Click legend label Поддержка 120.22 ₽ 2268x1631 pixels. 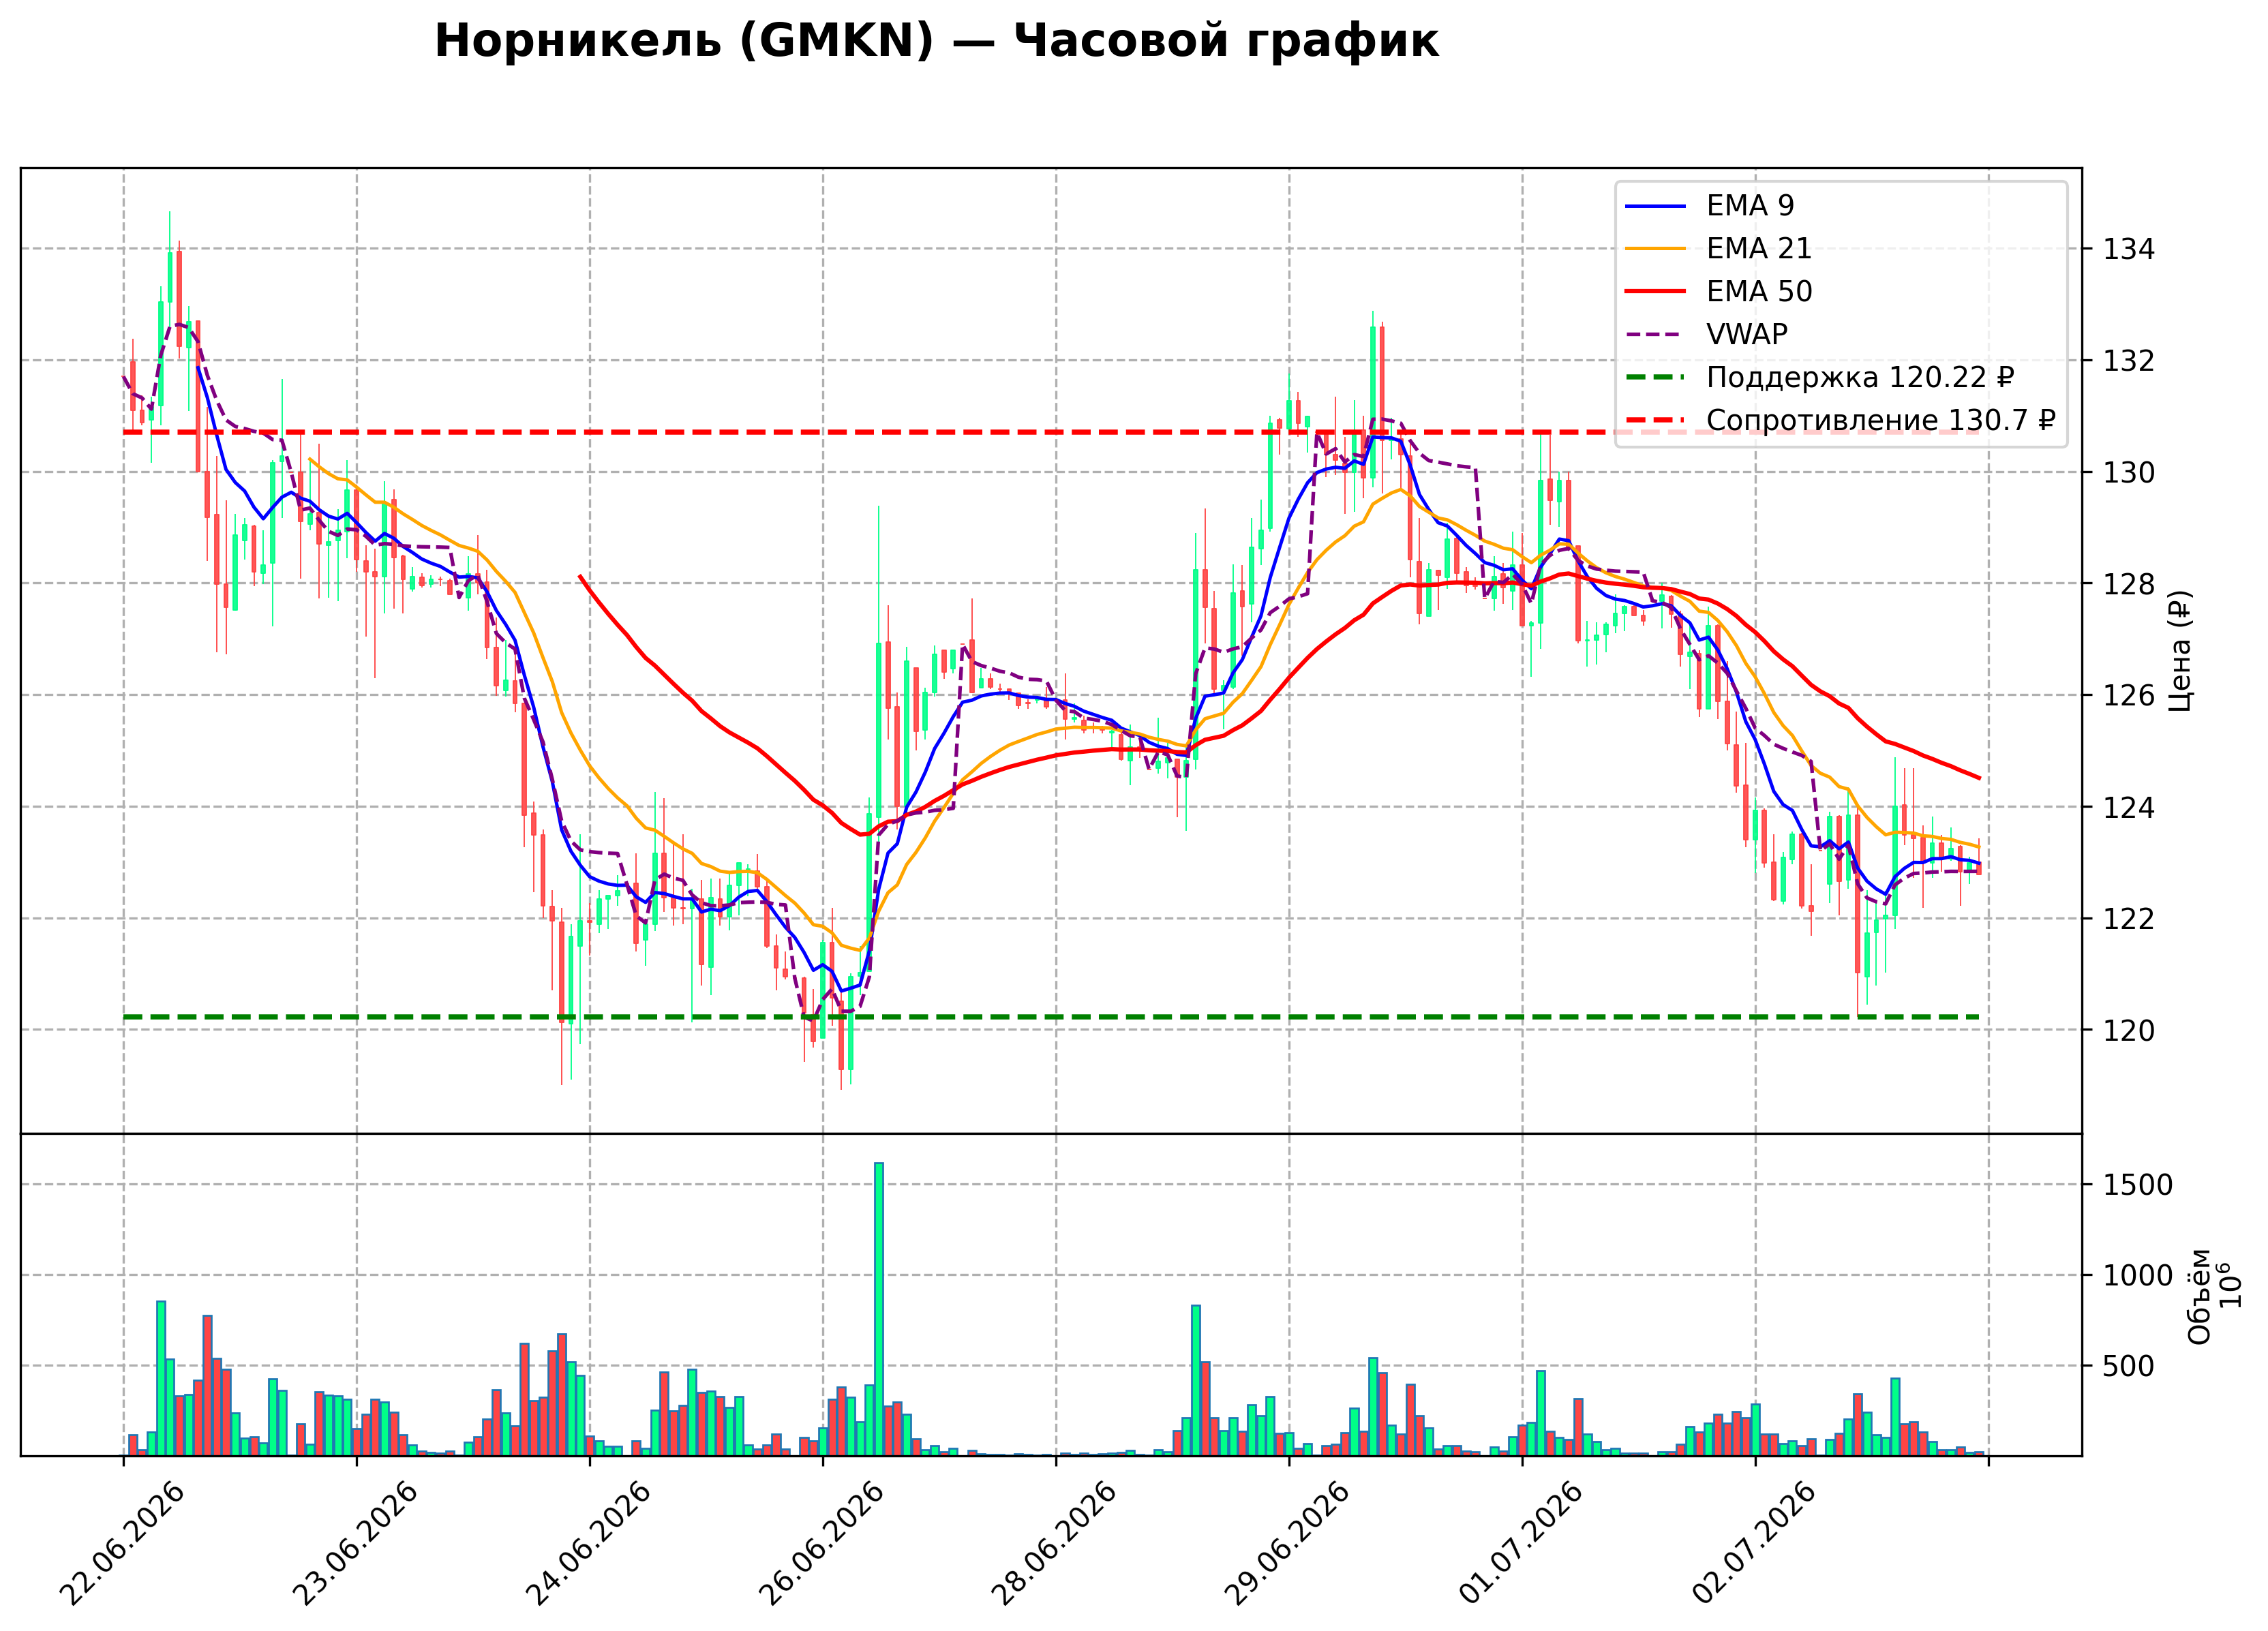click(x=1860, y=378)
